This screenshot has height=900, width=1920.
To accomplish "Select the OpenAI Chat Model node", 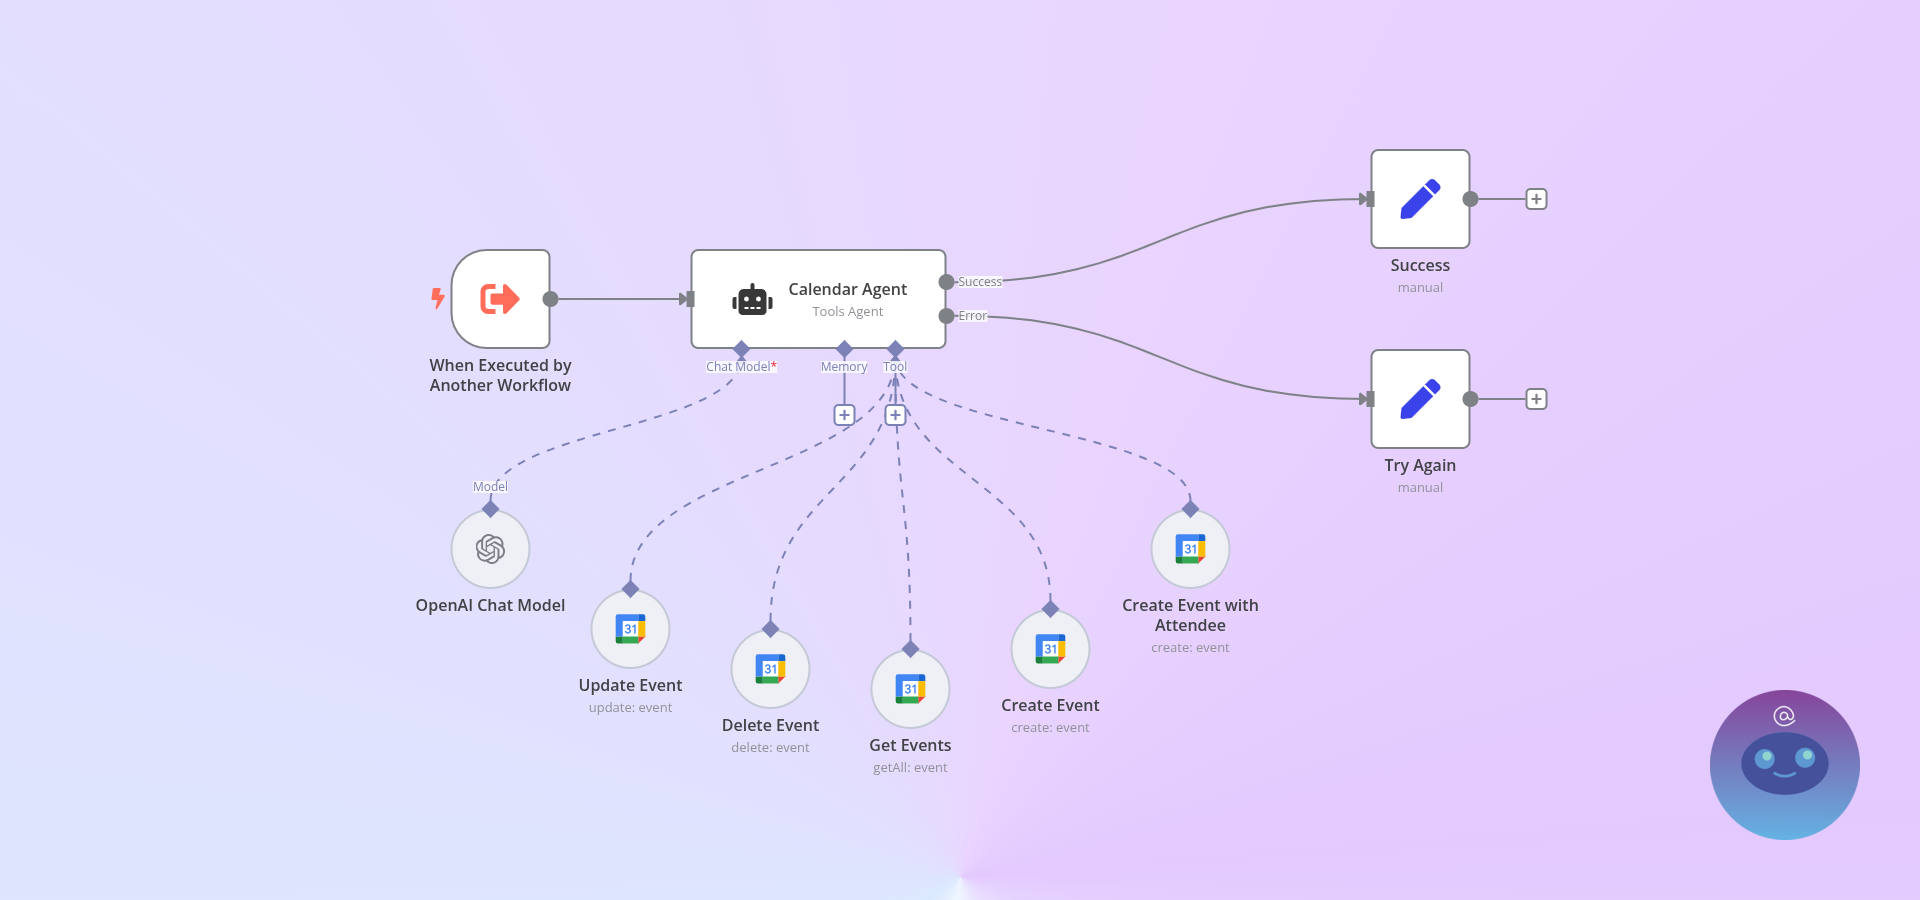I will point(490,549).
